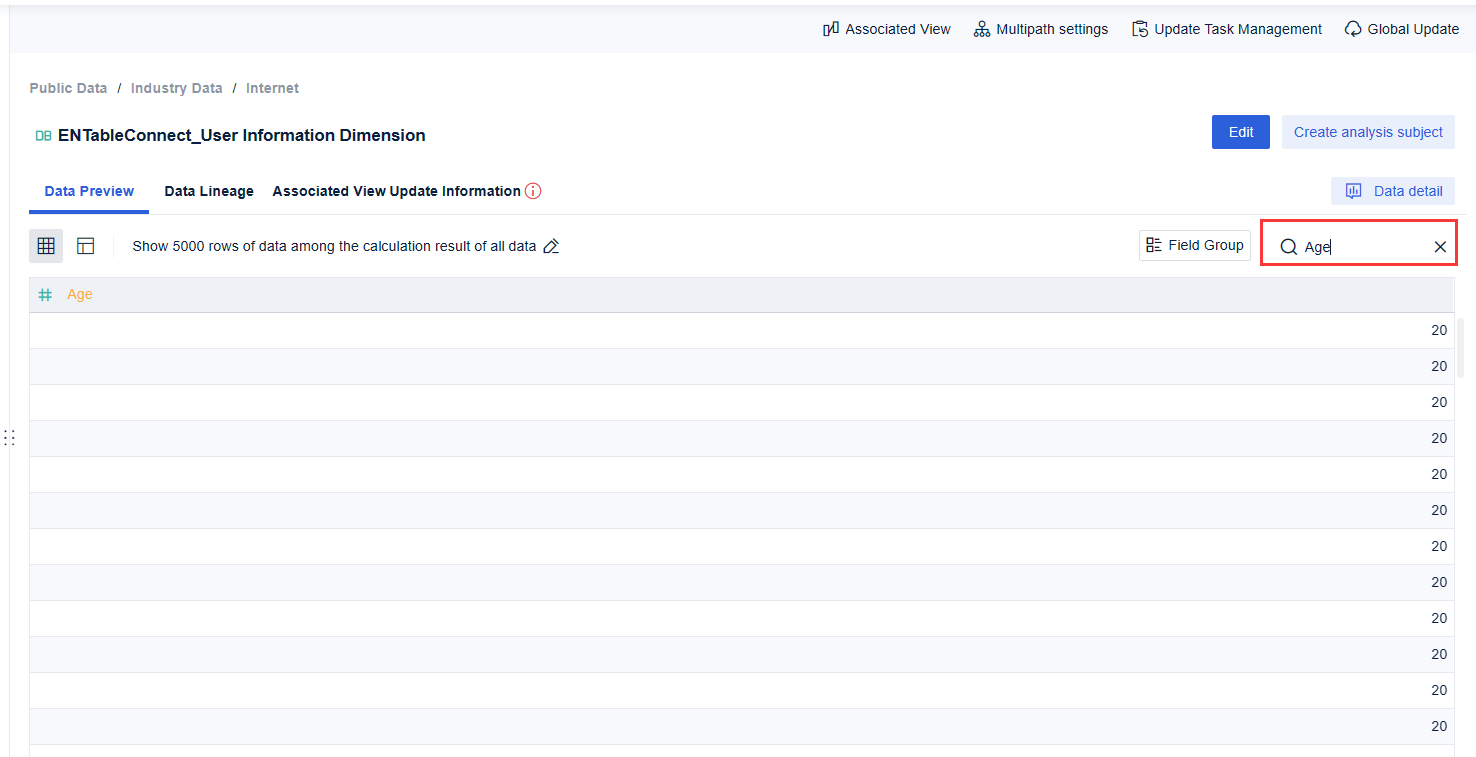
Task: Click the Edit button
Action: tap(1241, 132)
